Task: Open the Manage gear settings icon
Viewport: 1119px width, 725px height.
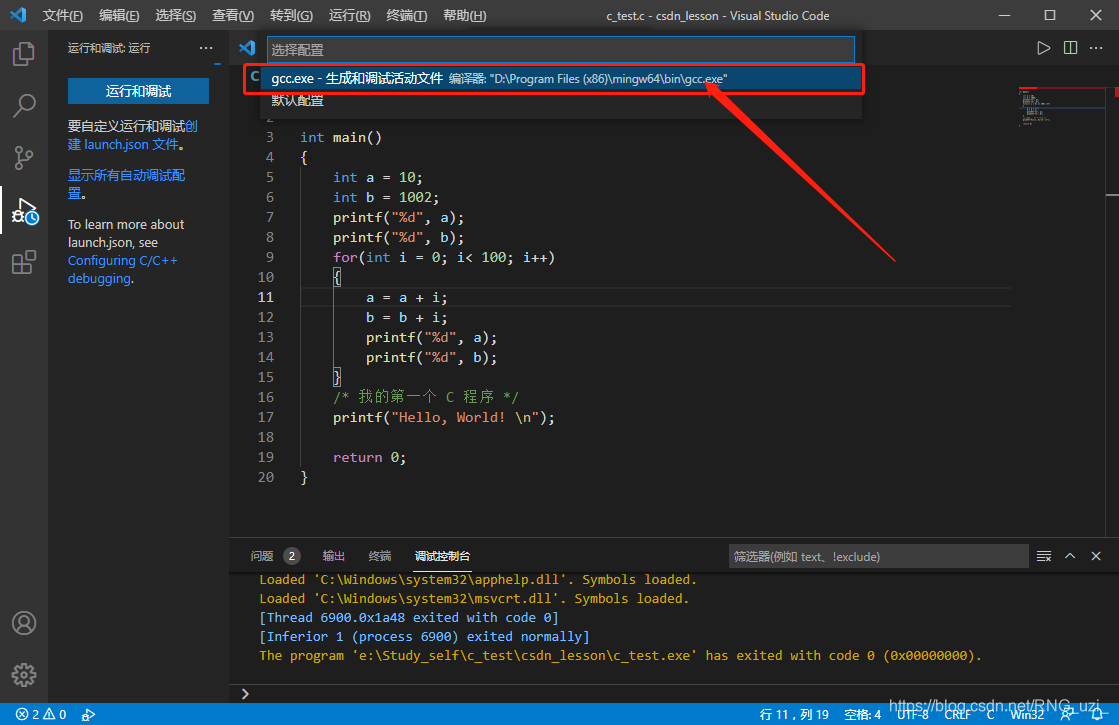Action: click(24, 674)
